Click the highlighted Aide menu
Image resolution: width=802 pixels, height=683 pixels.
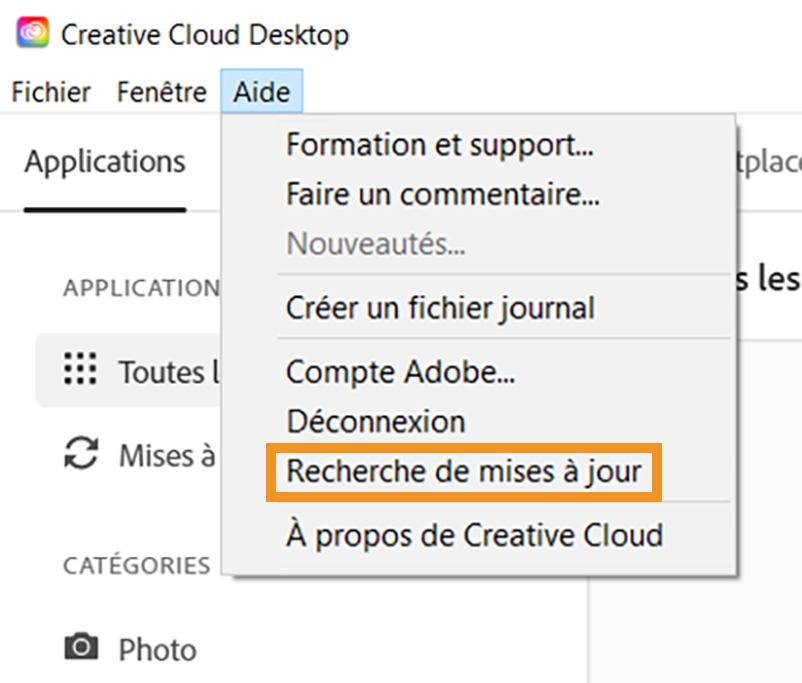pyautogui.click(x=261, y=92)
